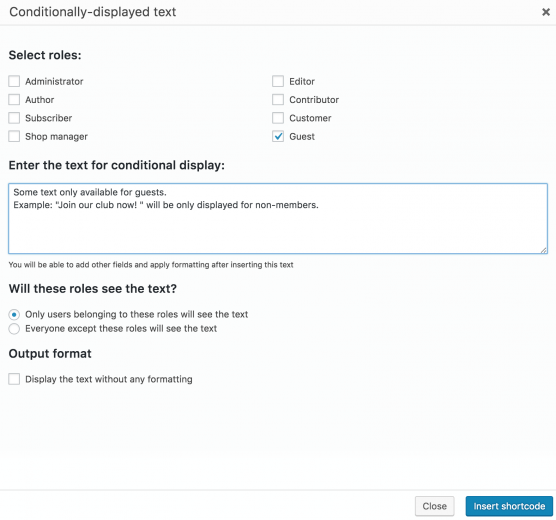
Task: Enable the Customer role checkbox
Action: (x=278, y=118)
